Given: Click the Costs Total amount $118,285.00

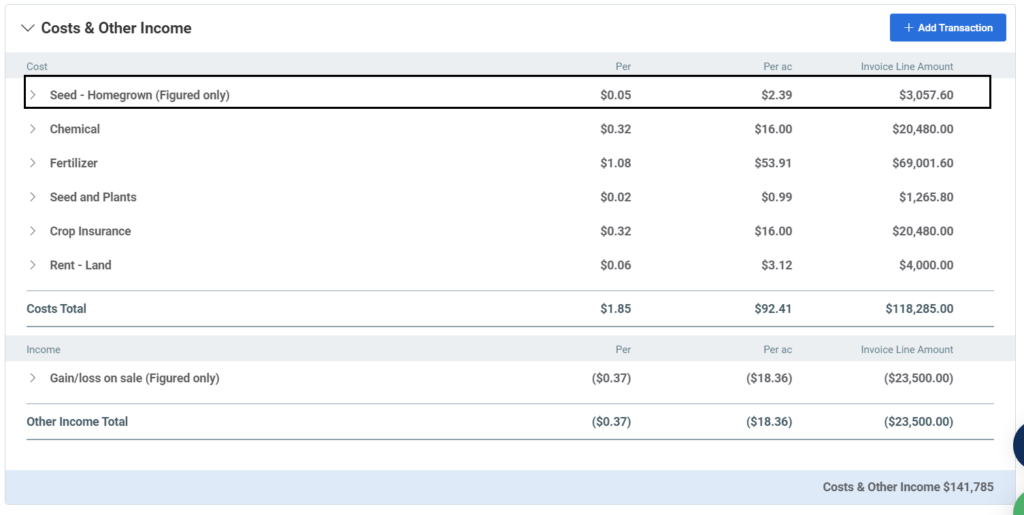Looking at the screenshot, I should pyautogui.click(x=920, y=309).
